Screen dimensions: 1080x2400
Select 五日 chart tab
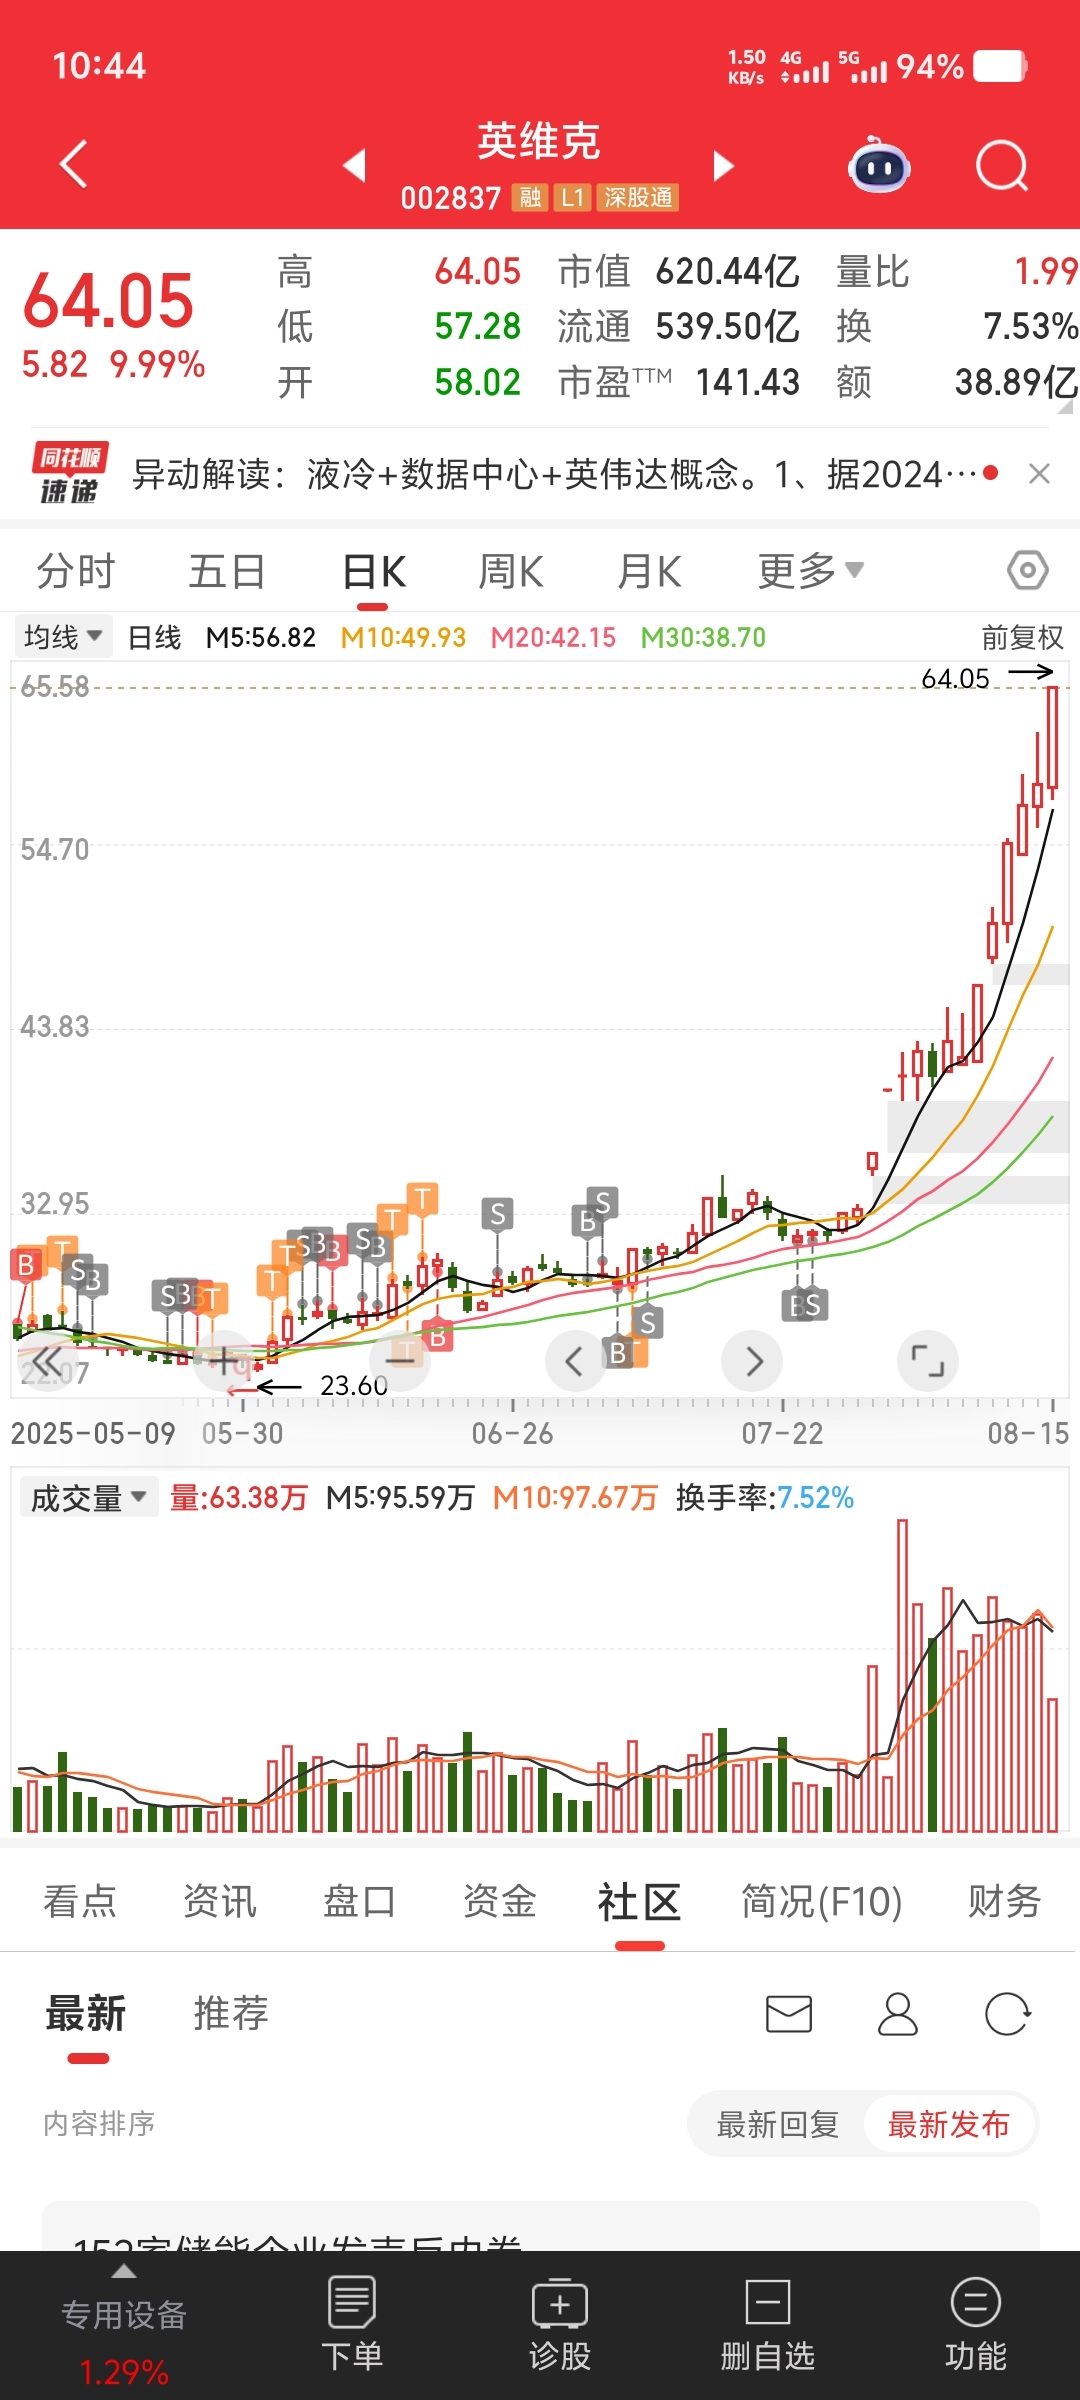[227, 571]
